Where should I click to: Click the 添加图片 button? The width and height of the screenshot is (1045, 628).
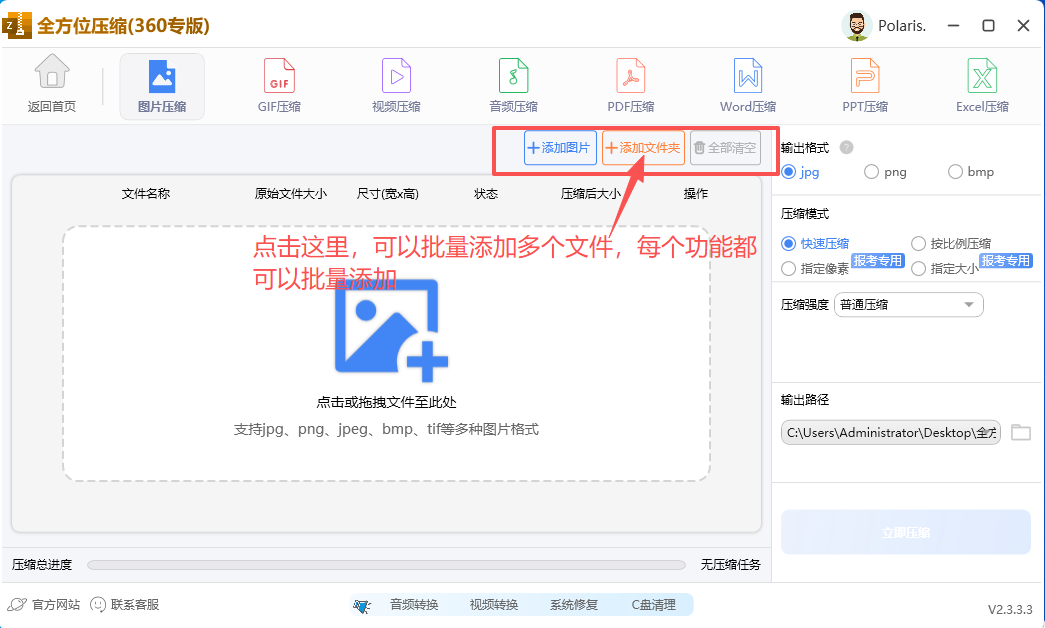coord(560,148)
